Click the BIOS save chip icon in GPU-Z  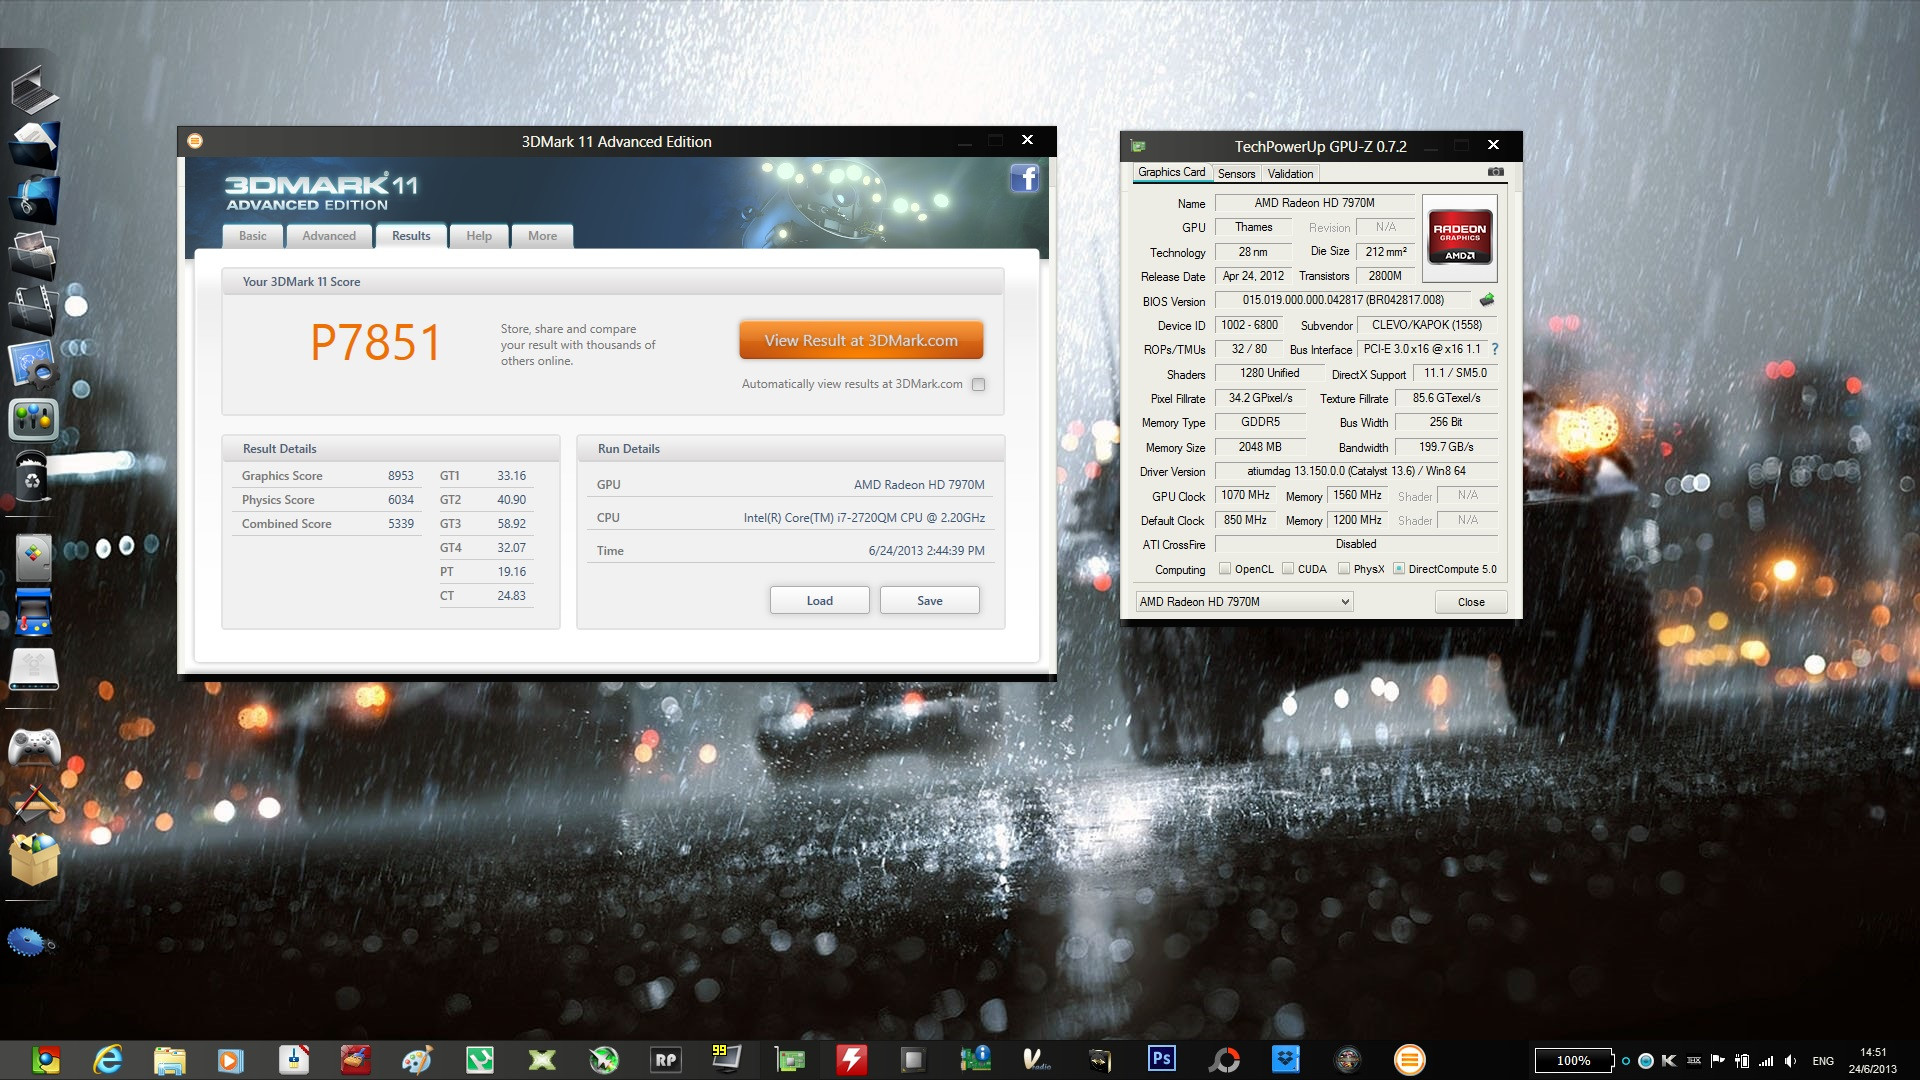1487,300
